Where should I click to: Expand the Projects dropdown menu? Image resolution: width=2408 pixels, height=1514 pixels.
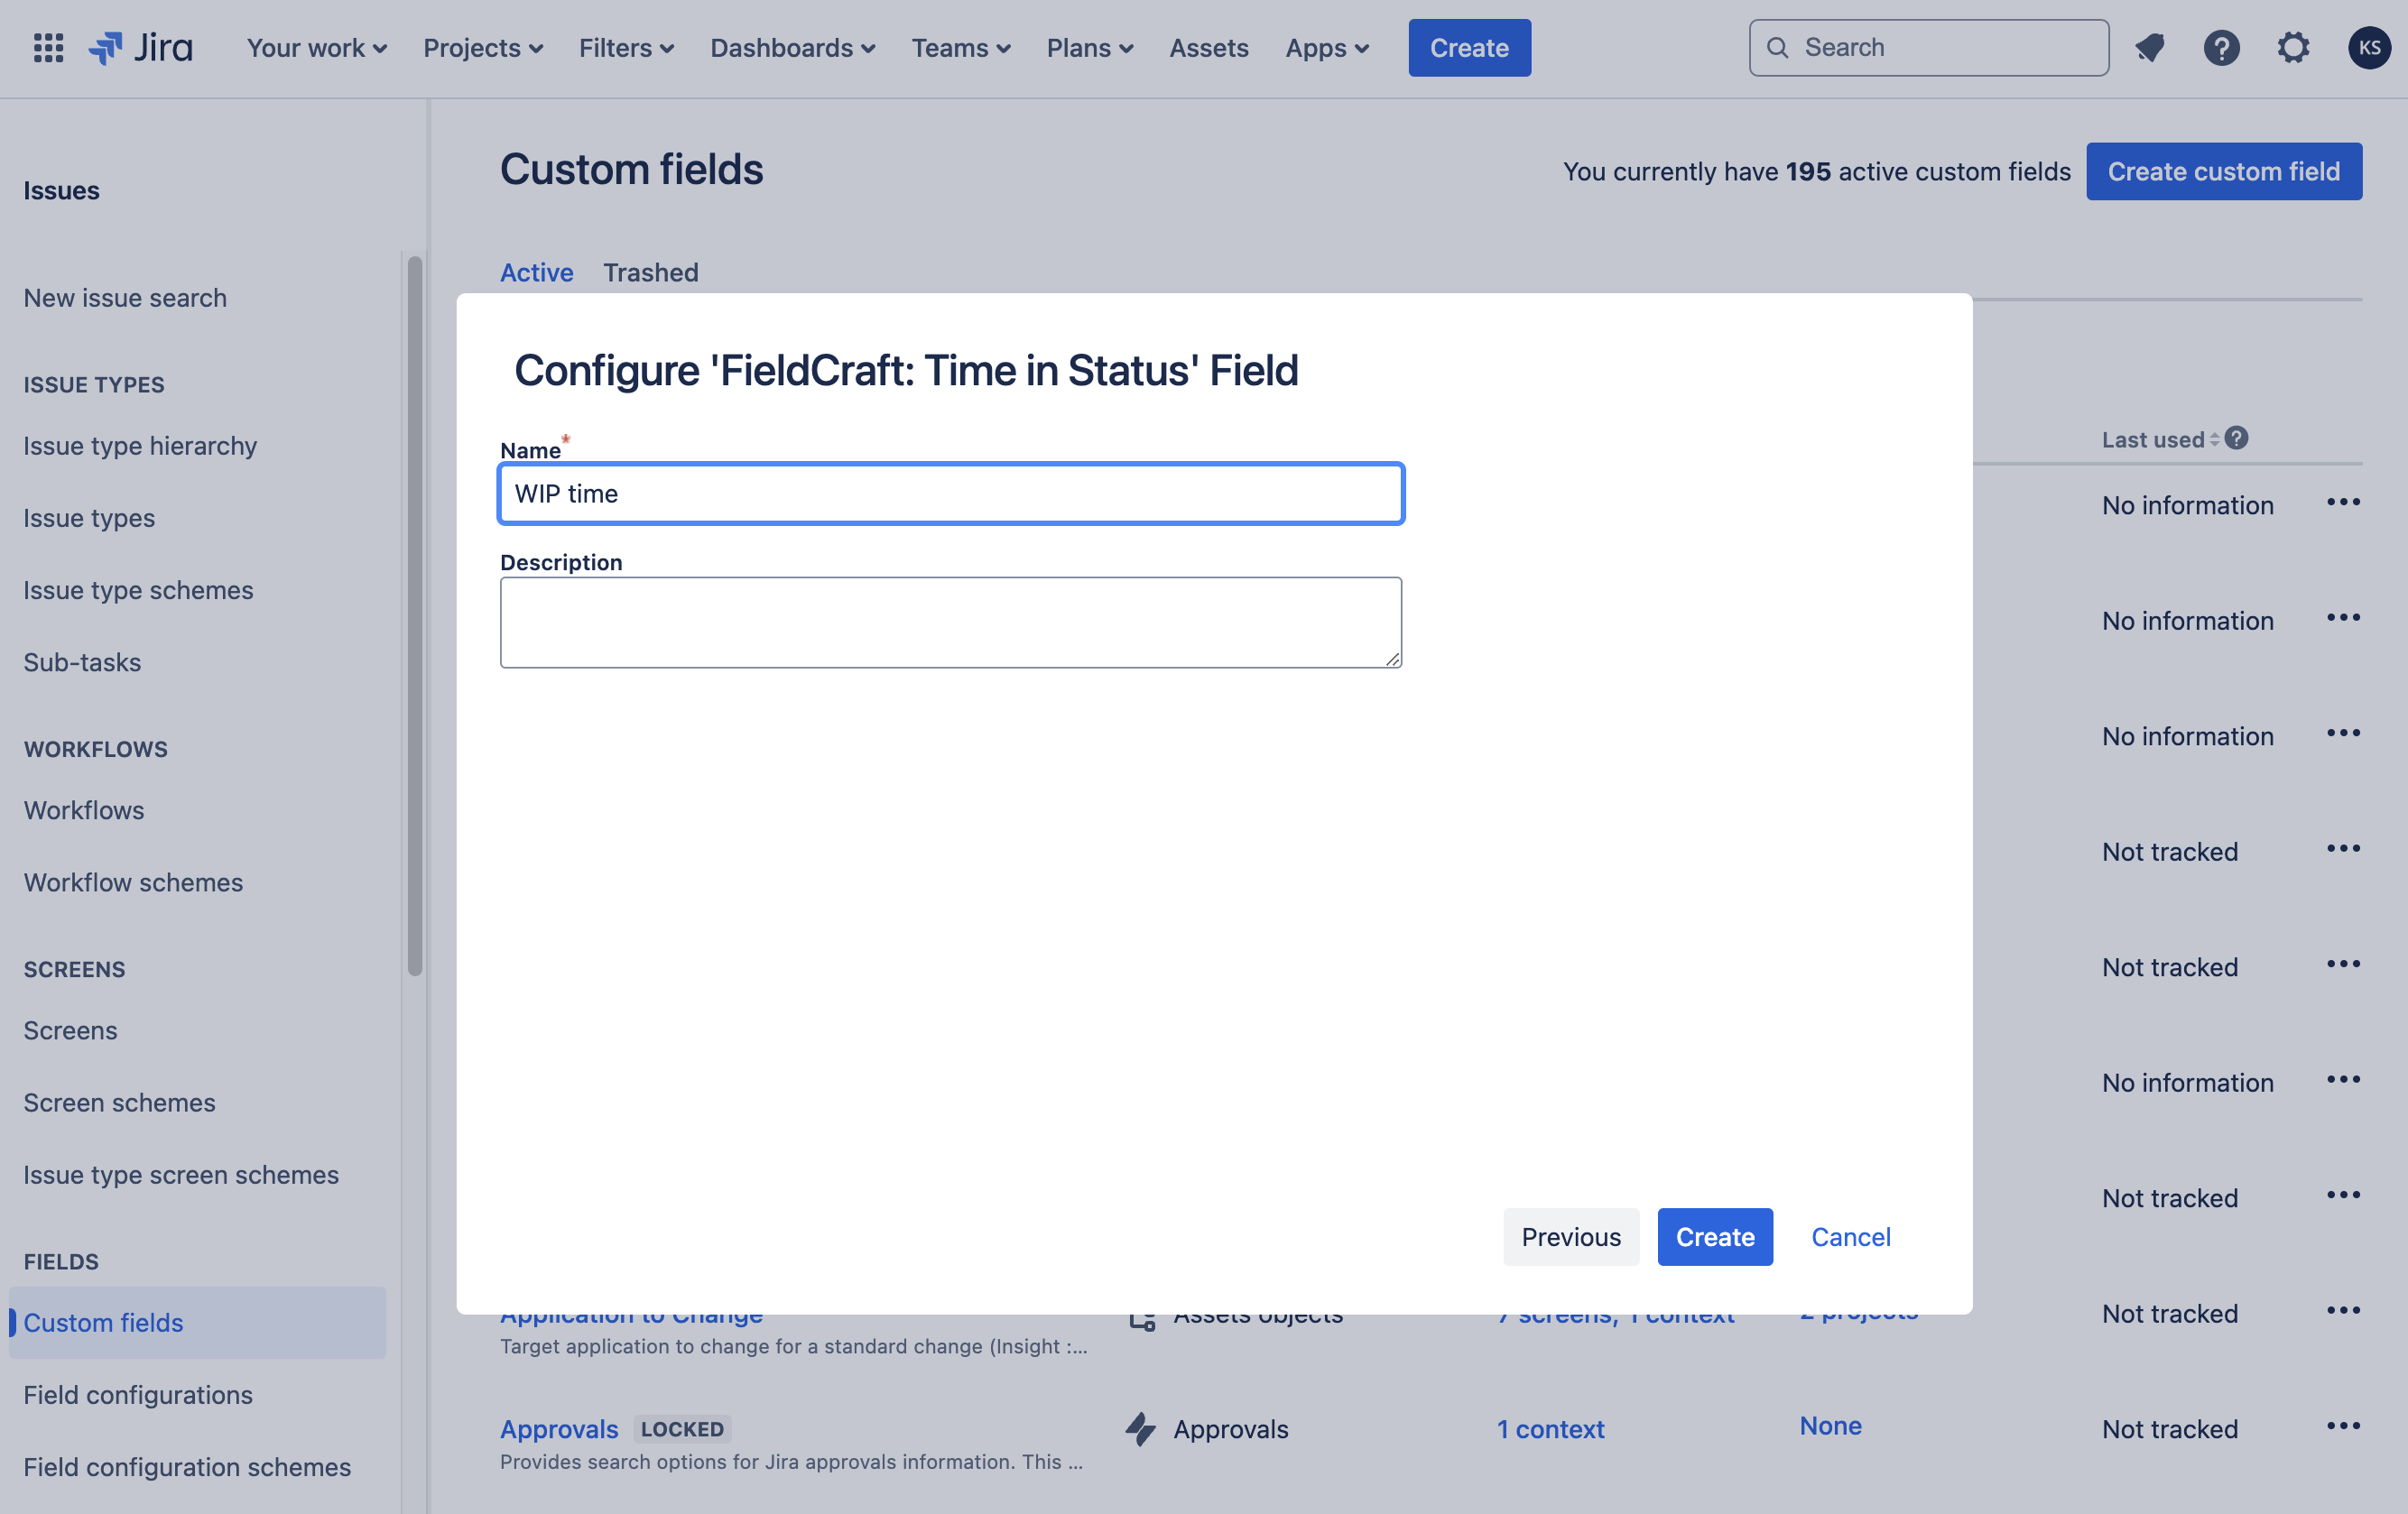(483, 48)
